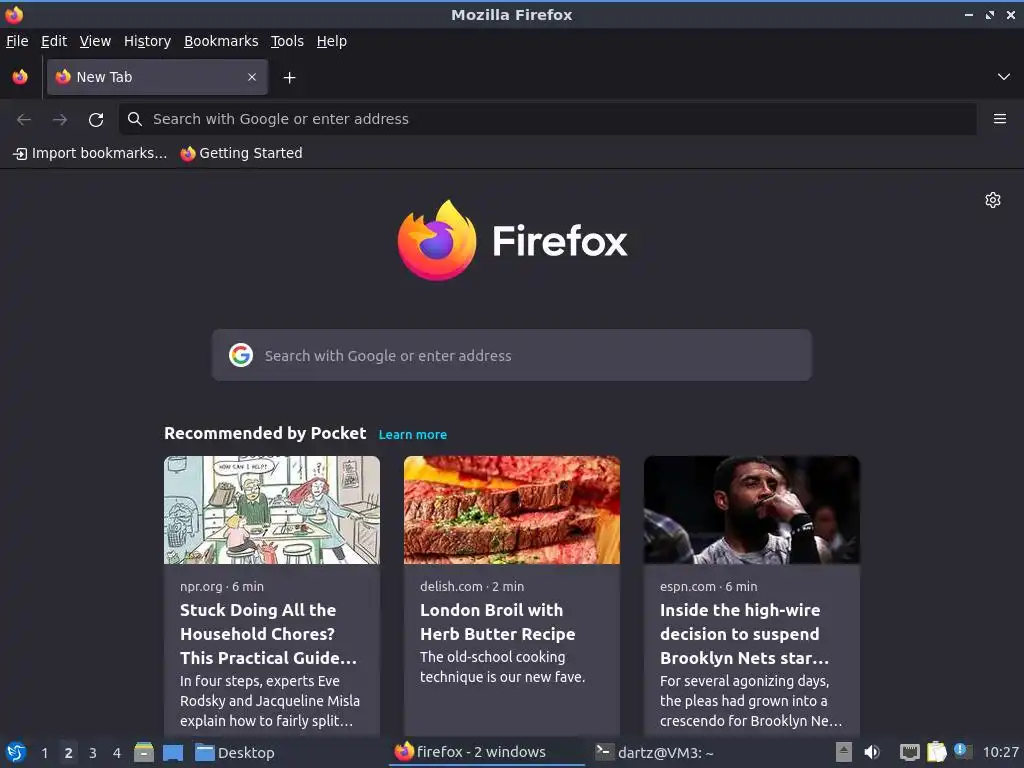
Task: Click the magnifier icon in address bar
Action: click(135, 119)
